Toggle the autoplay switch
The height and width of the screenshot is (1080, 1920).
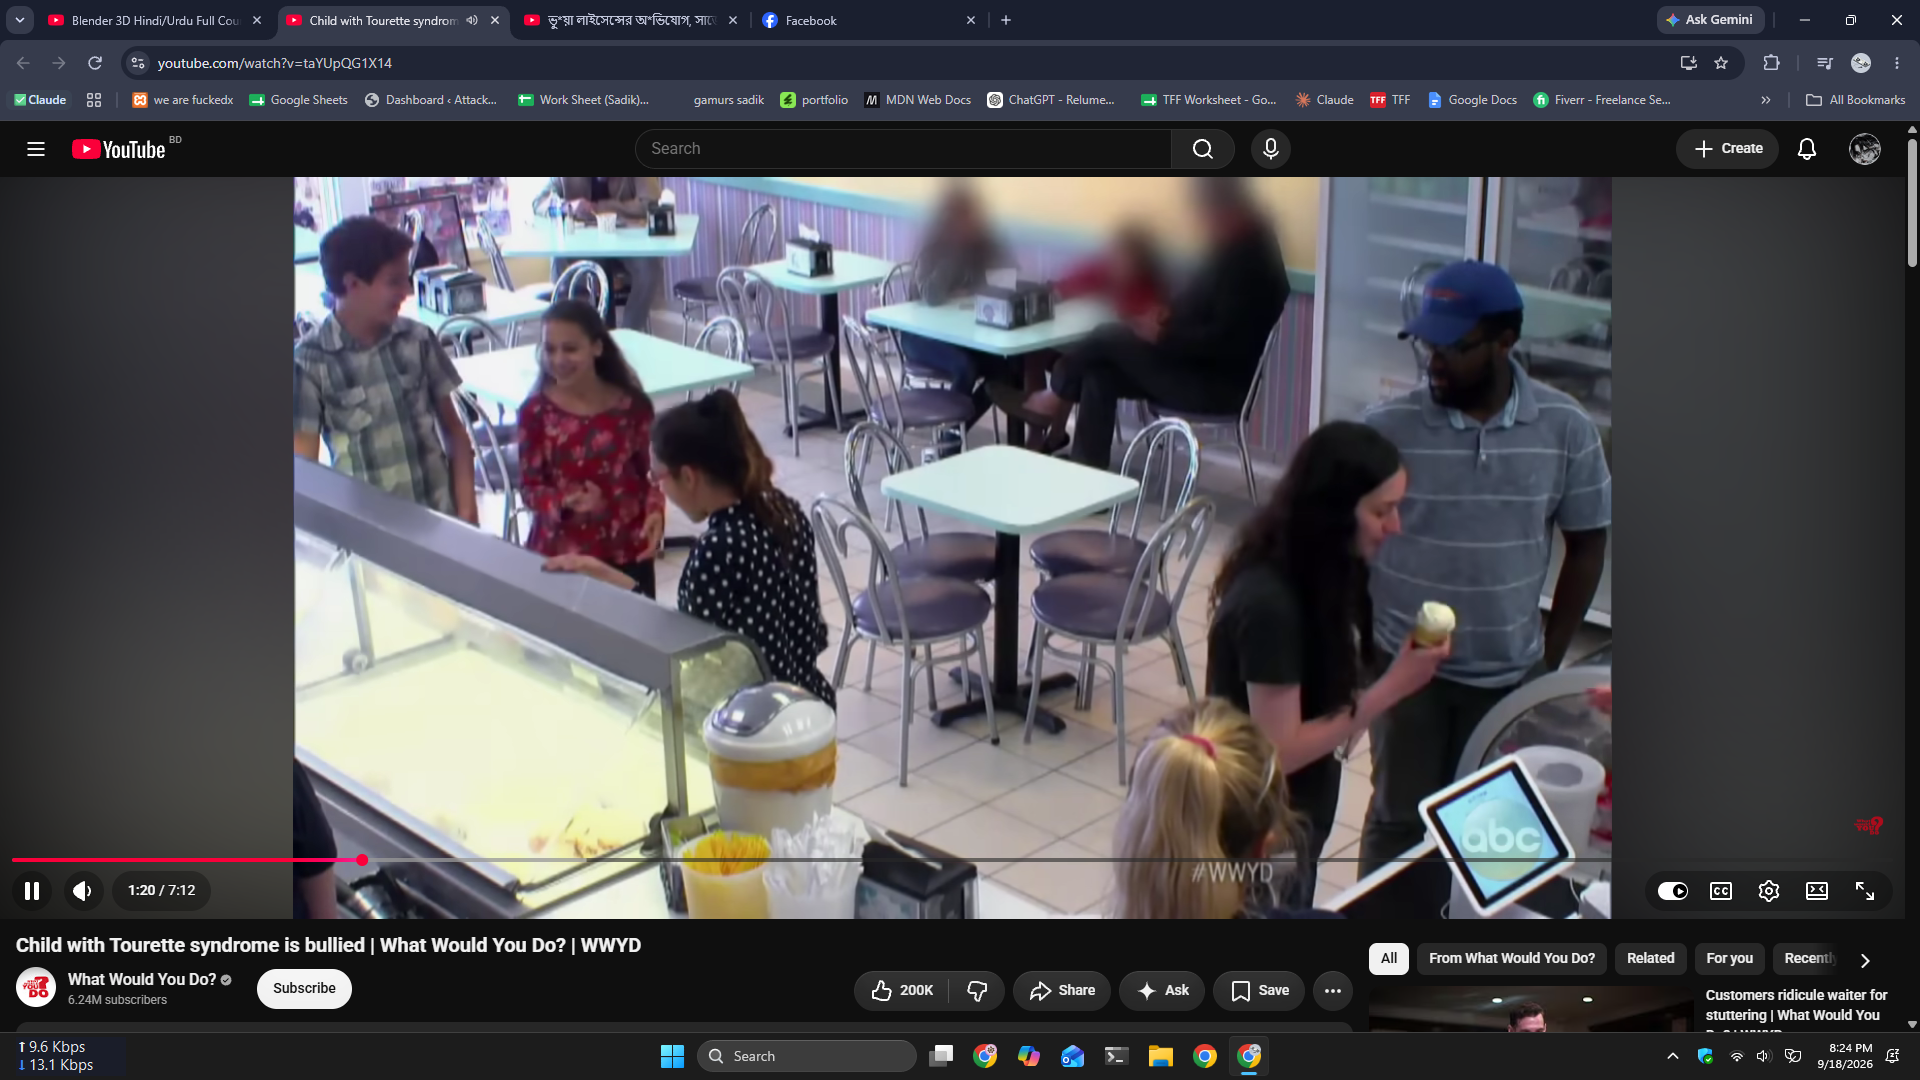(x=1673, y=891)
